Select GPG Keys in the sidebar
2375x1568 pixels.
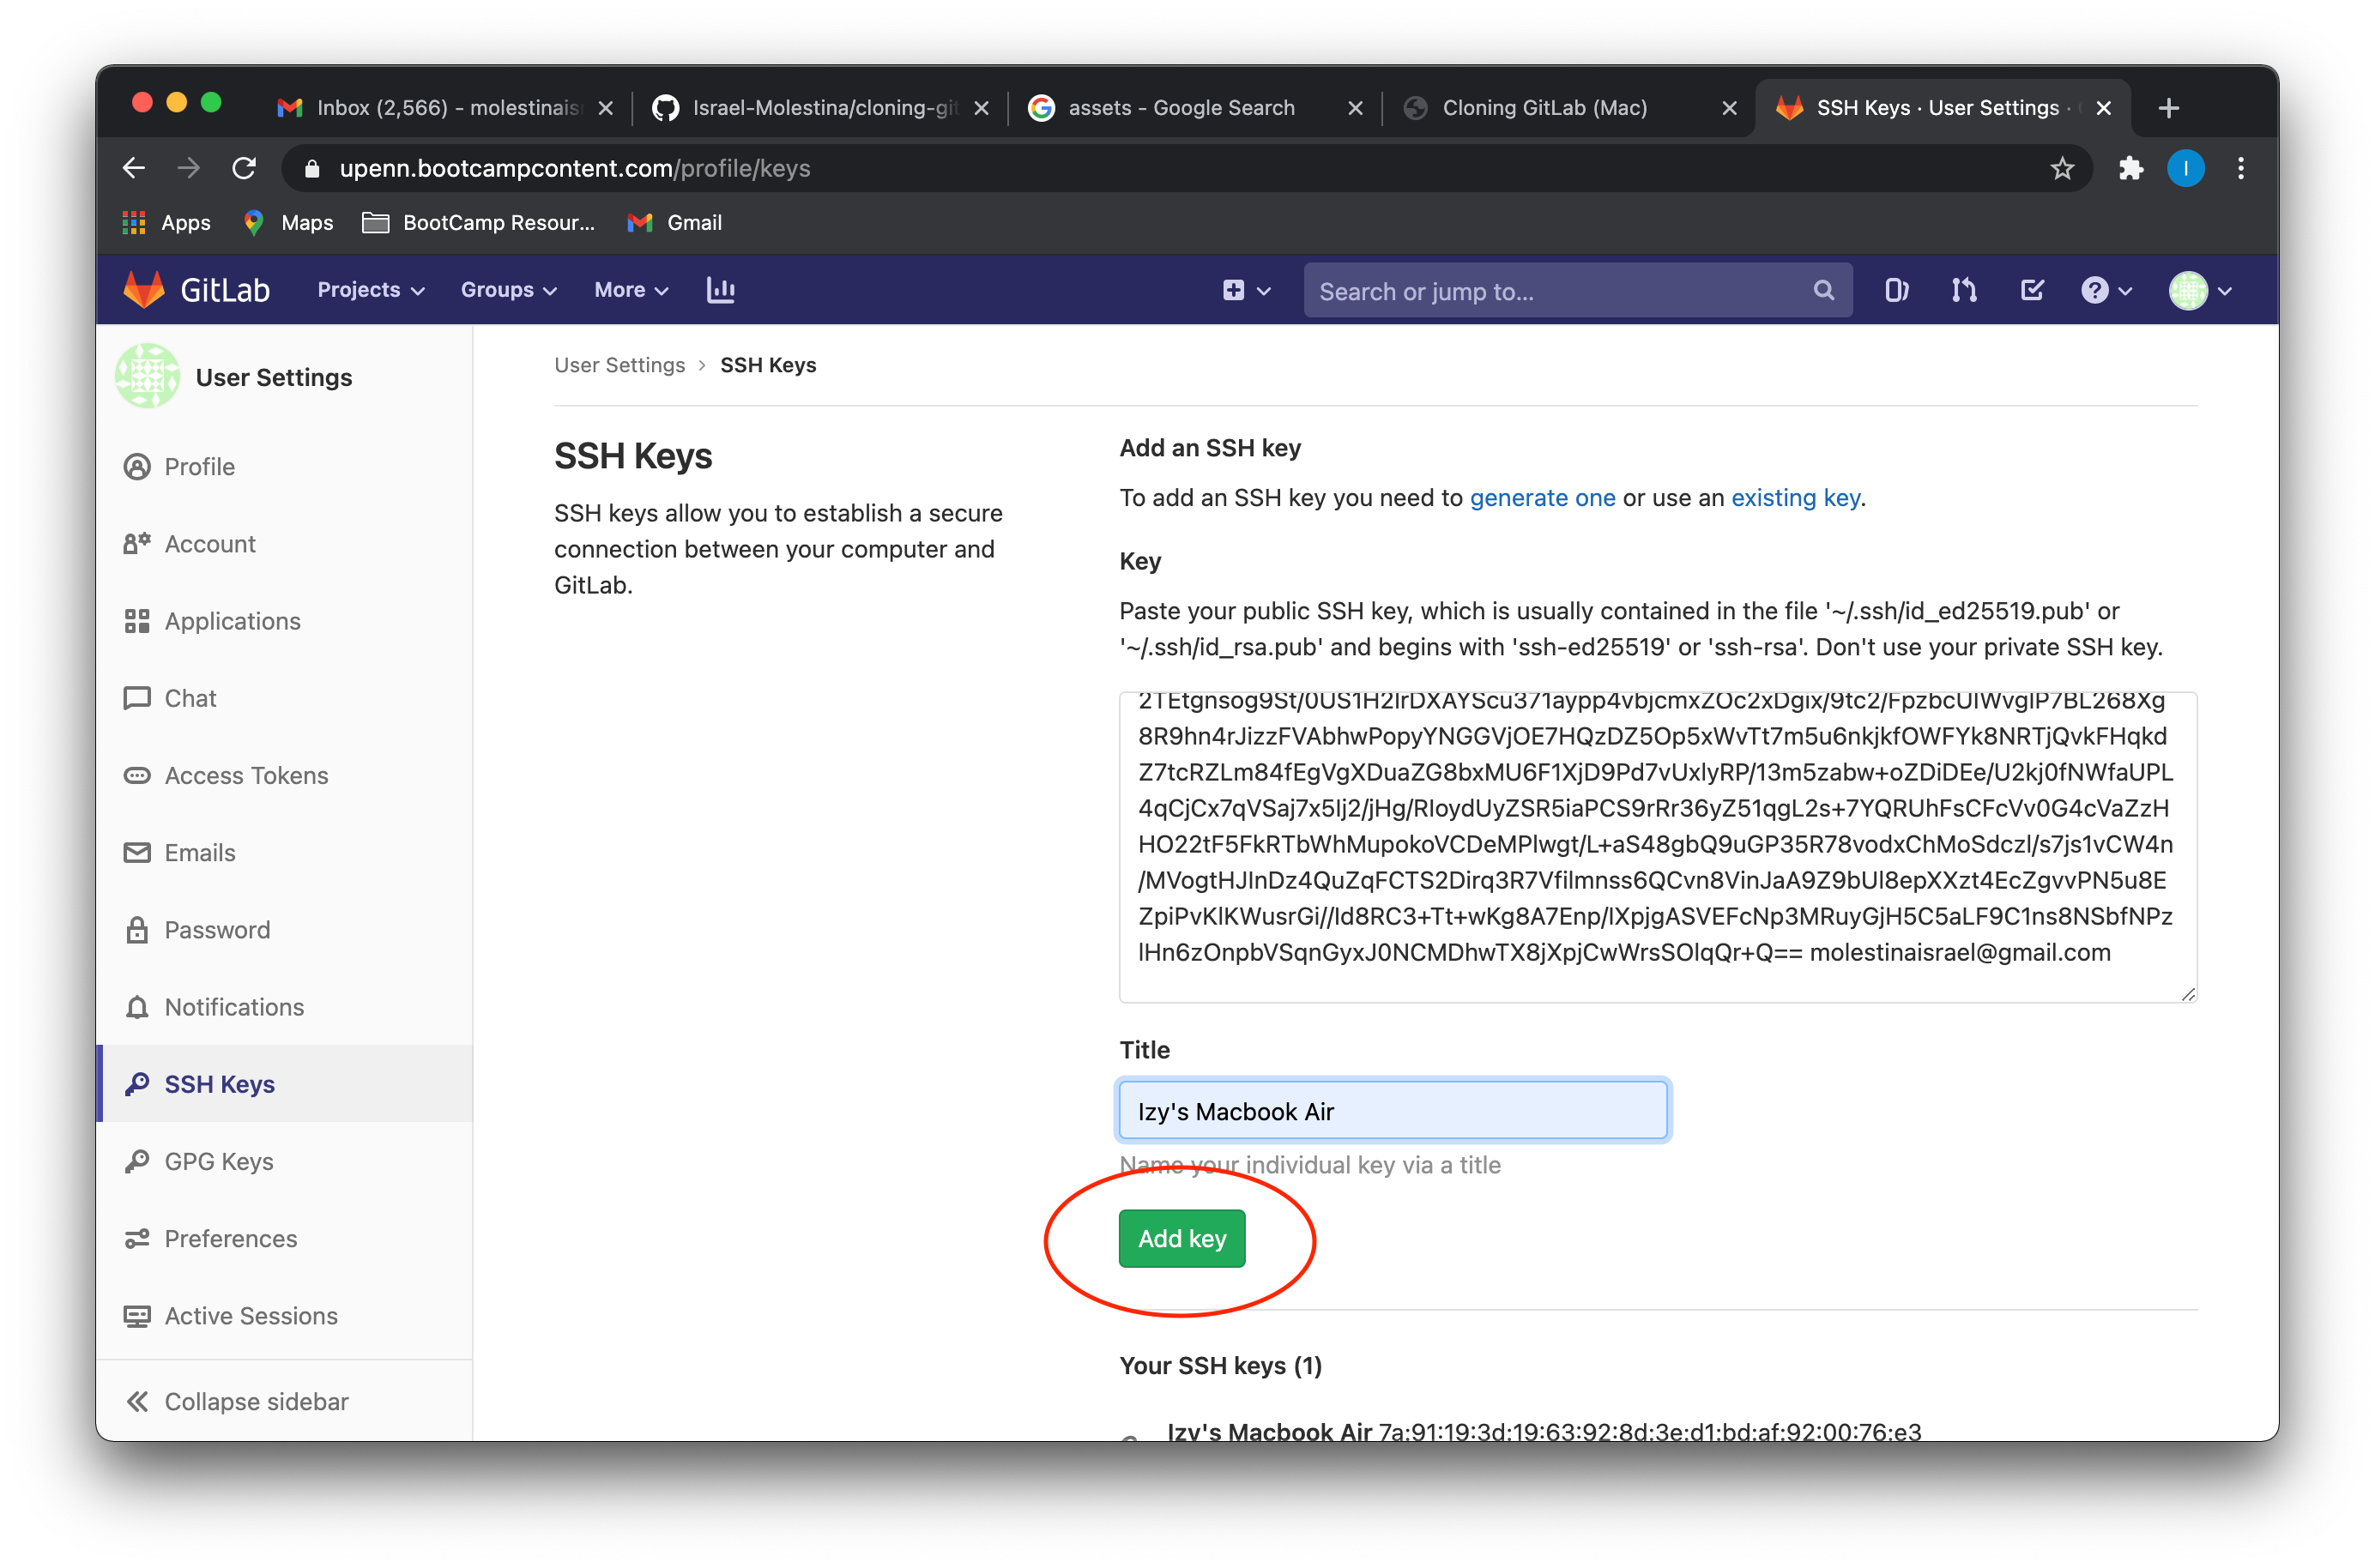click(219, 1161)
